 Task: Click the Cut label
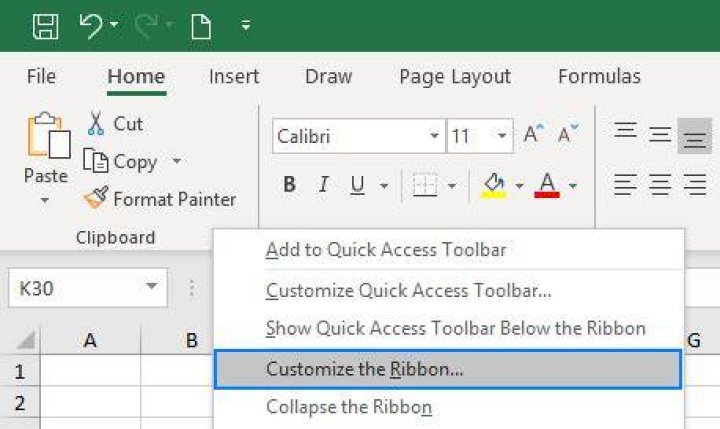[x=128, y=124]
